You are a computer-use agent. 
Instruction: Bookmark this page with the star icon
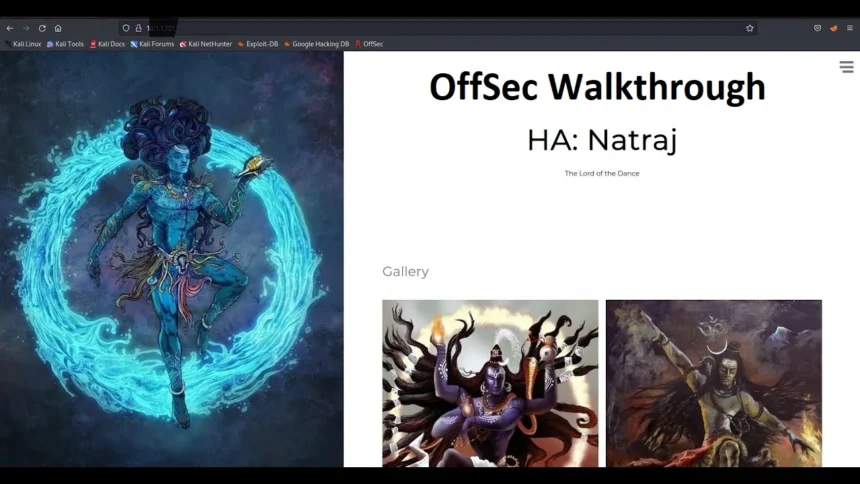tap(749, 28)
